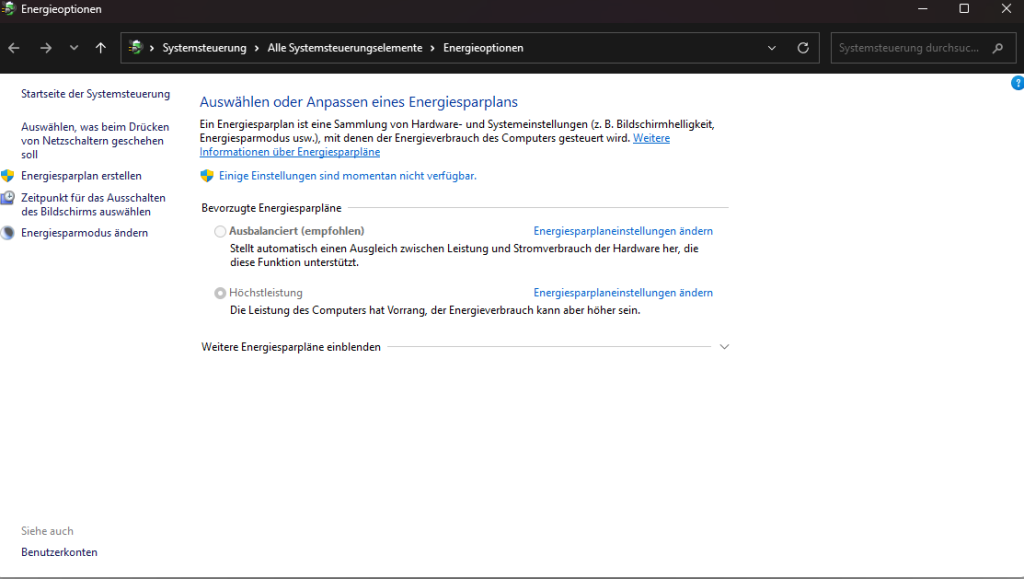
Task: Click the icon beside Energiesparmodus ändern
Action: (9, 232)
